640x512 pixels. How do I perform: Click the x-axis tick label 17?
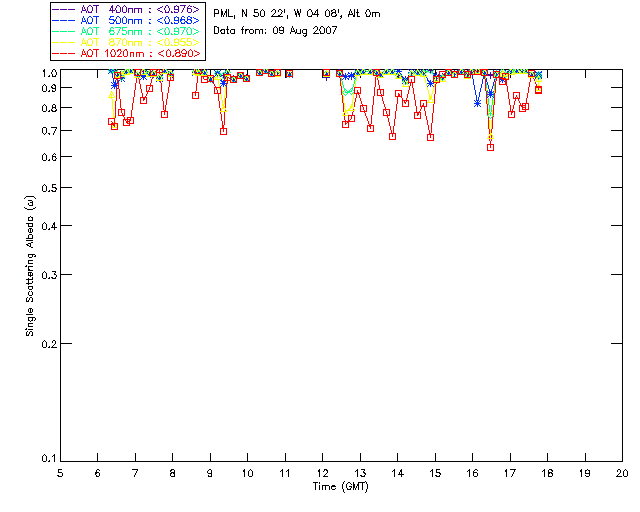pyautogui.click(x=510, y=473)
